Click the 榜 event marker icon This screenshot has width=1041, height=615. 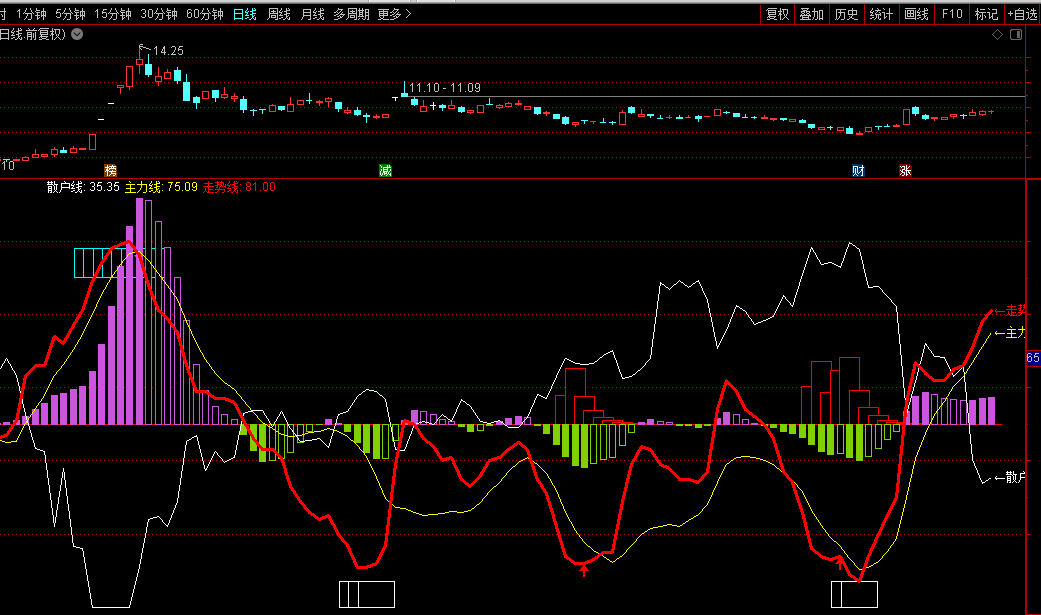[x=111, y=171]
